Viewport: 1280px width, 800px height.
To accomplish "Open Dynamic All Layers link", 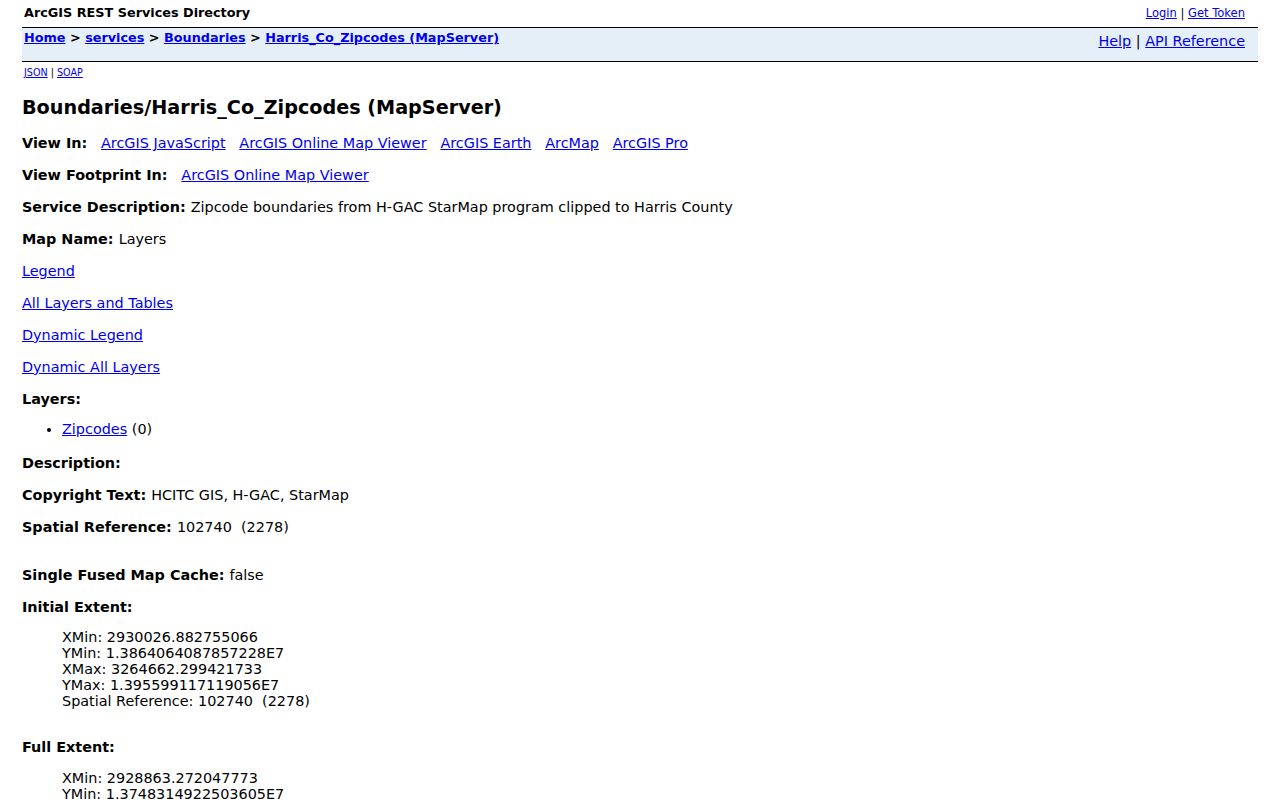I will click(91, 367).
